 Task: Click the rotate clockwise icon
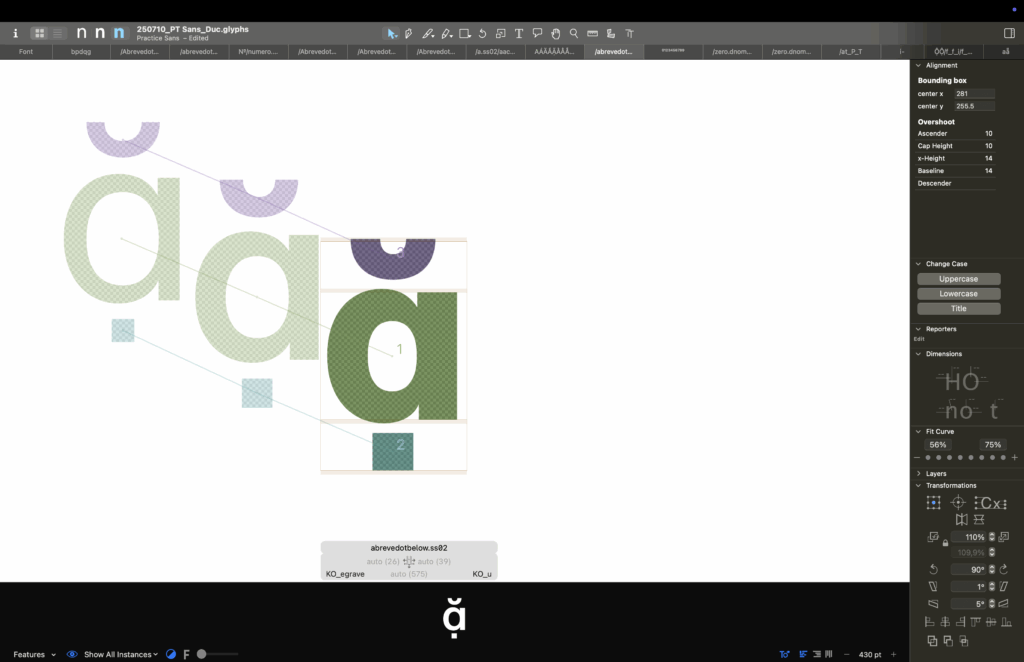click(1004, 569)
